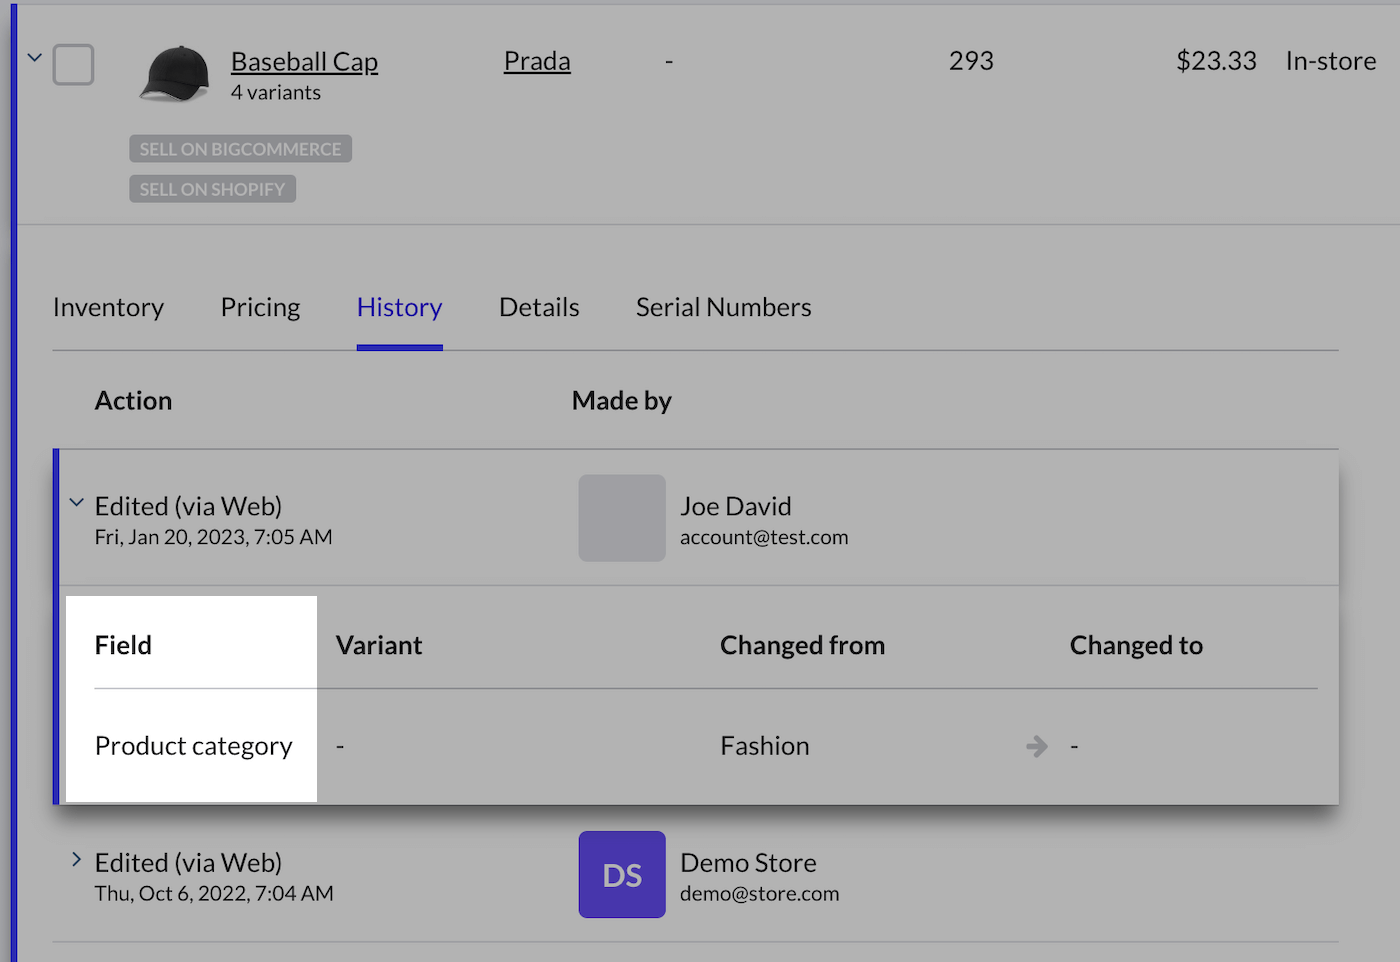
Task: Tick the checkbox beside Baseball Cap
Action: [x=73, y=65]
